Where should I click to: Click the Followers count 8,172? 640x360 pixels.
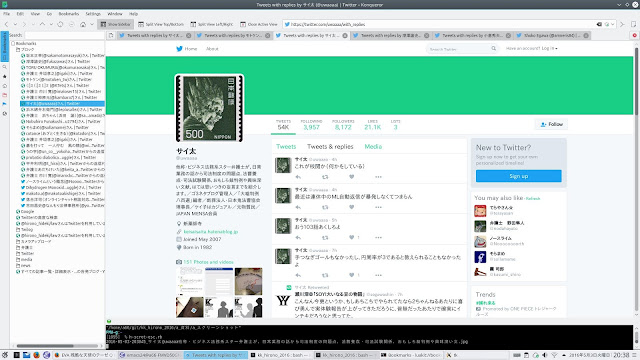343,125
